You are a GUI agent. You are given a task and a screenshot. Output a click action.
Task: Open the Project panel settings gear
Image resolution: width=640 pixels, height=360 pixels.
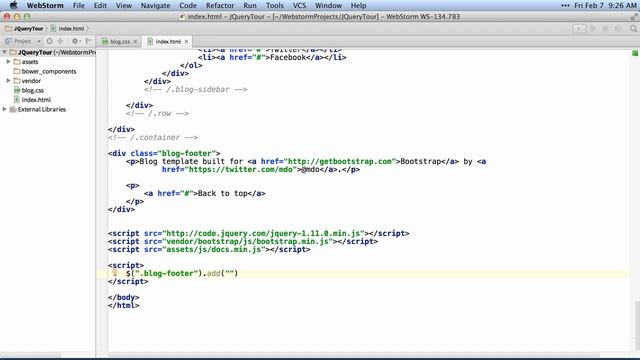point(76,41)
